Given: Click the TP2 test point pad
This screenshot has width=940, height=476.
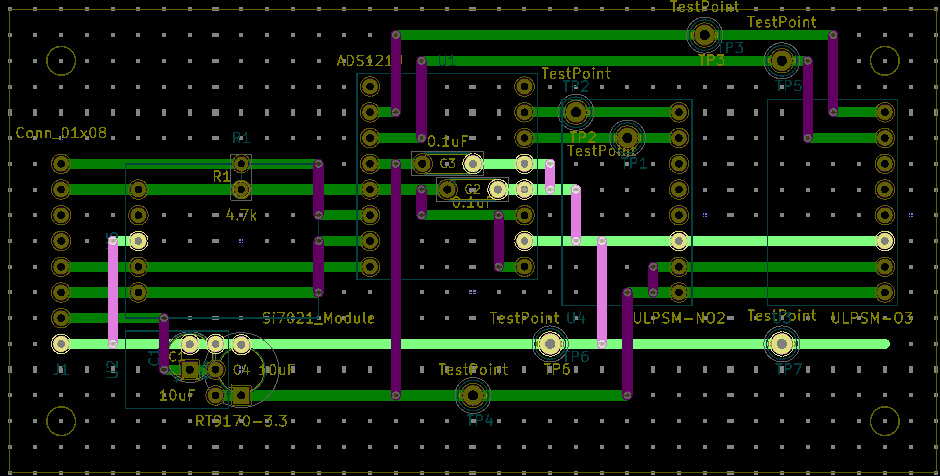Looking at the screenshot, I should (575, 111).
